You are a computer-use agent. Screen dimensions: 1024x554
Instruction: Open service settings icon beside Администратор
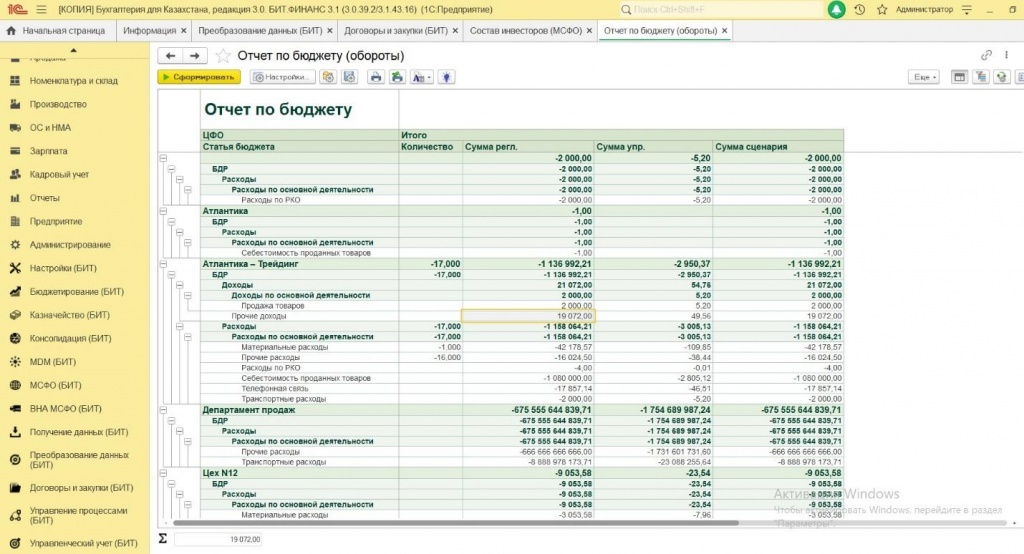coord(967,10)
